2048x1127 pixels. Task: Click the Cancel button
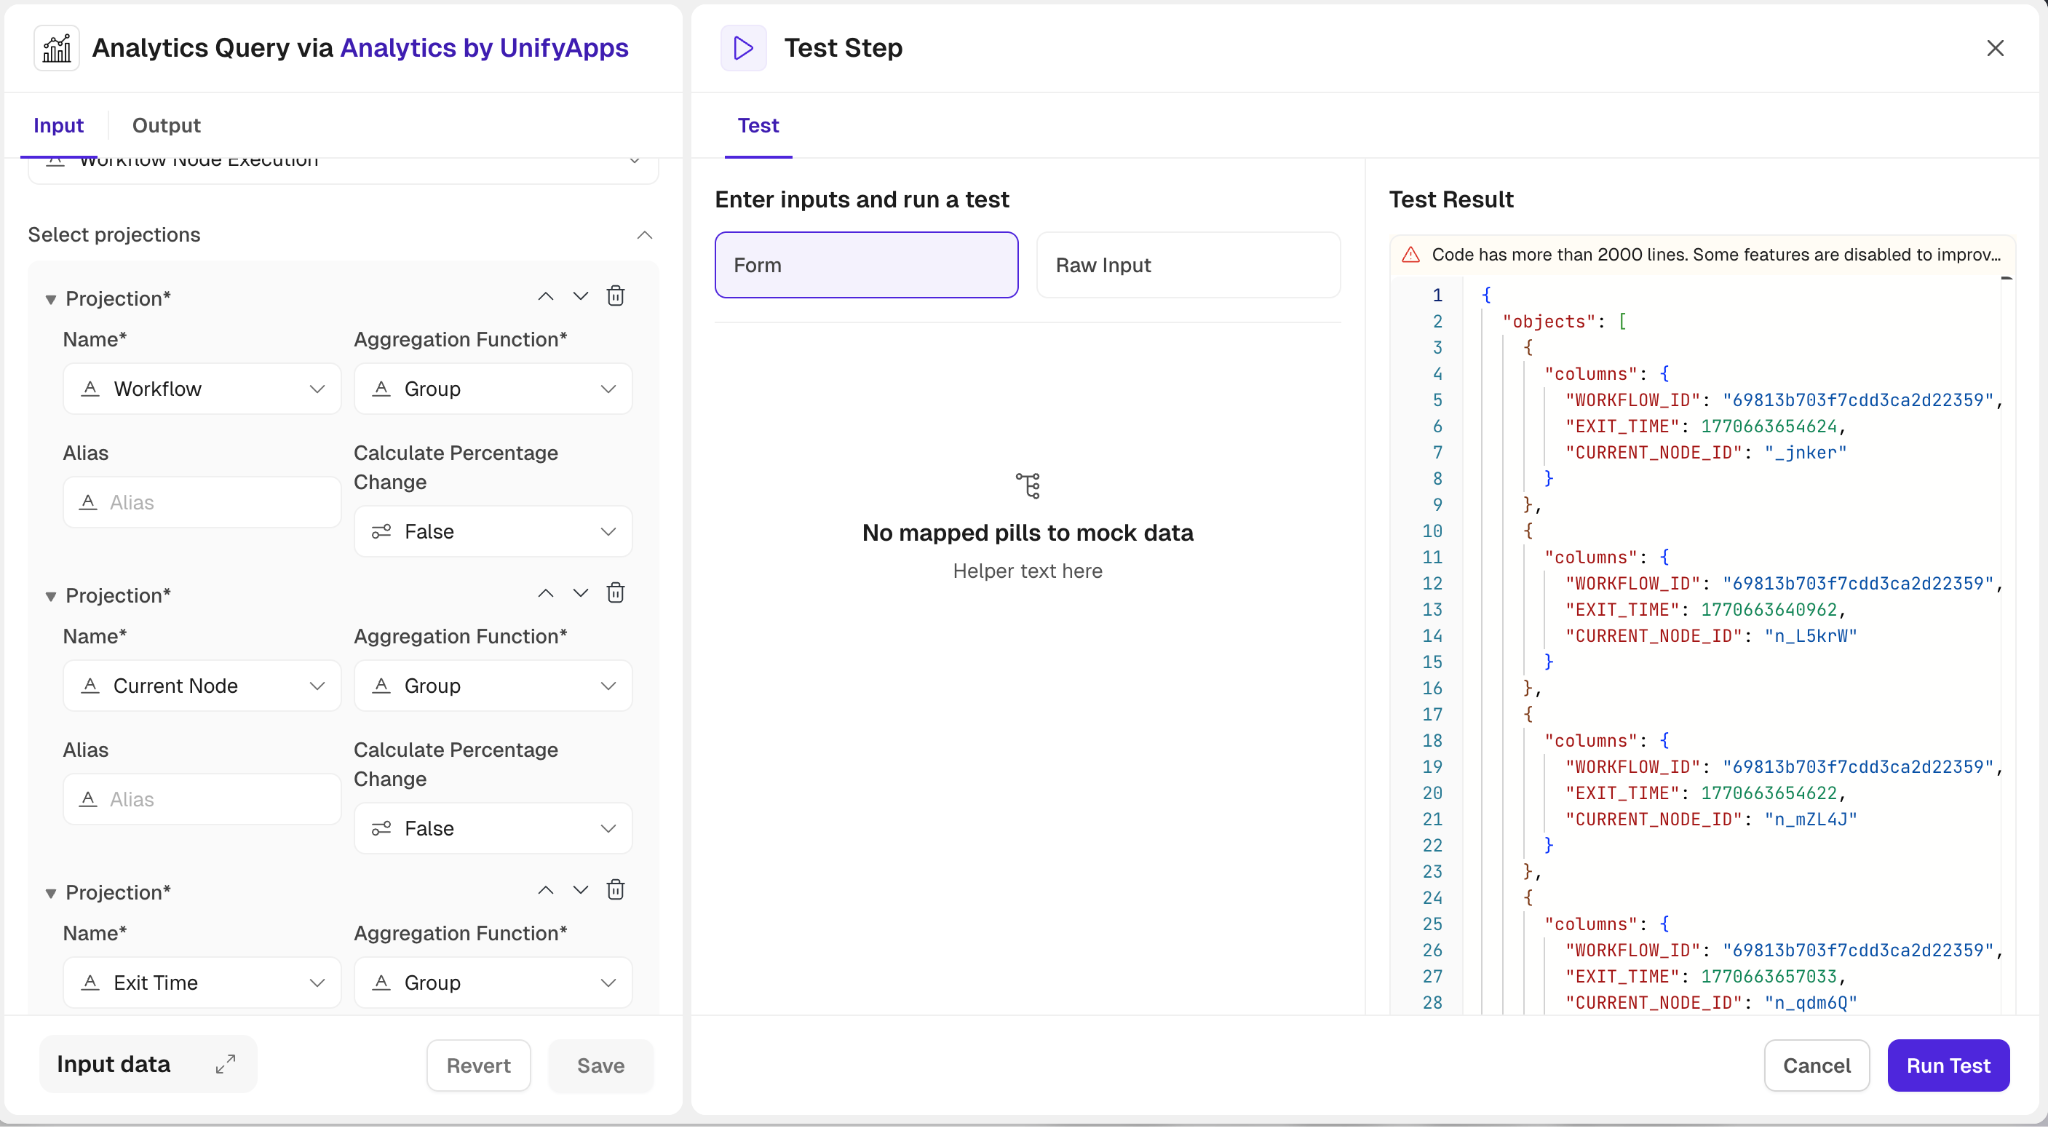click(x=1816, y=1066)
